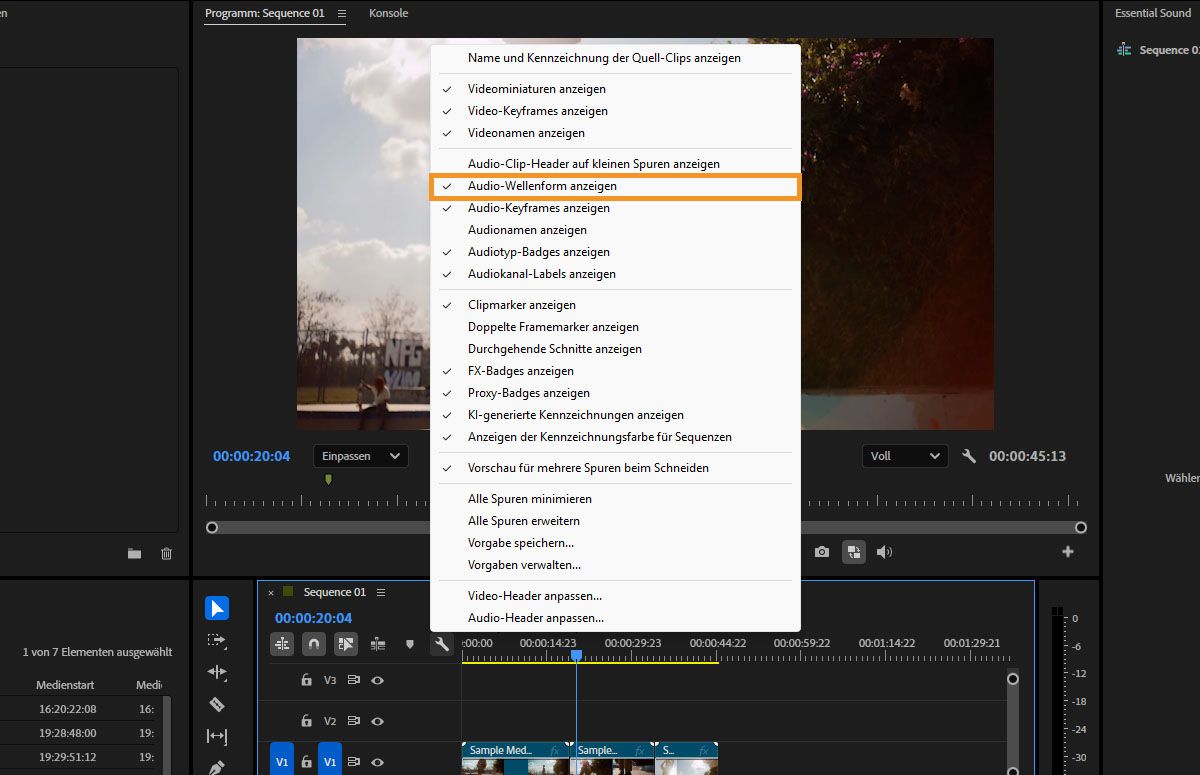Screen dimensions: 1200x775
Task: Open the Voll playback resolution dropdown
Action: pos(904,455)
